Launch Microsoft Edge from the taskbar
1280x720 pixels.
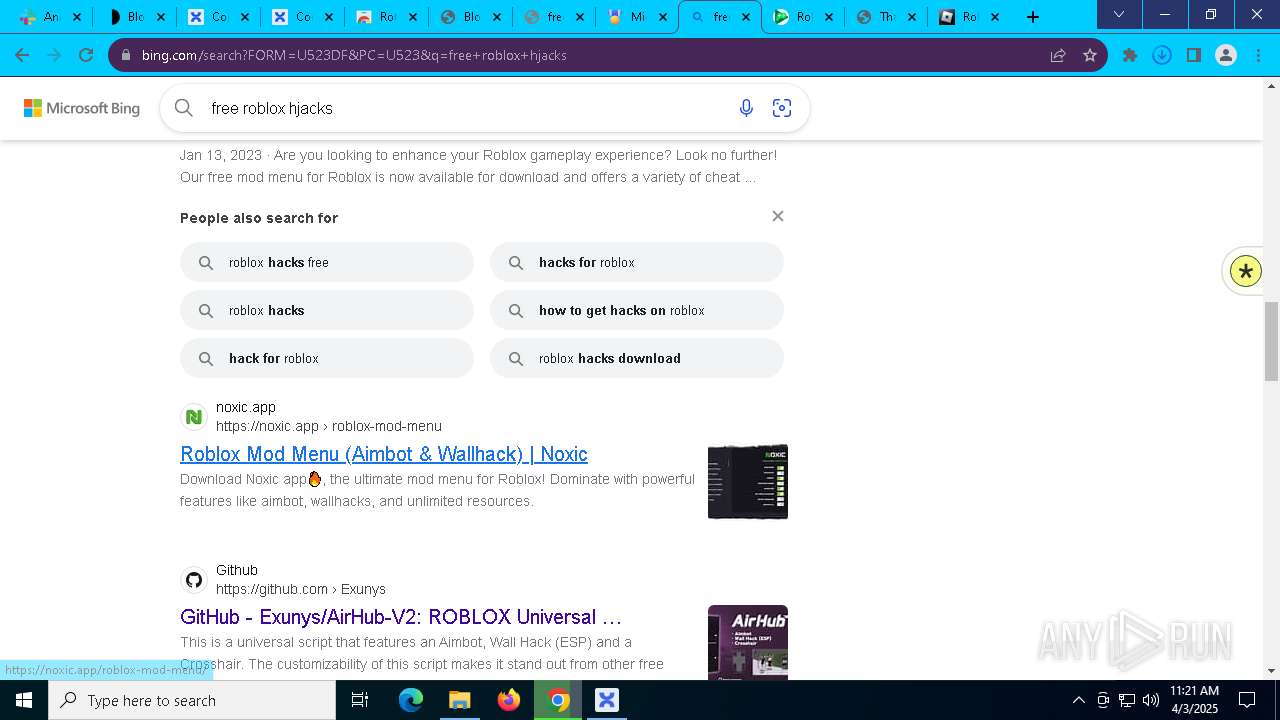click(x=411, y=700)
